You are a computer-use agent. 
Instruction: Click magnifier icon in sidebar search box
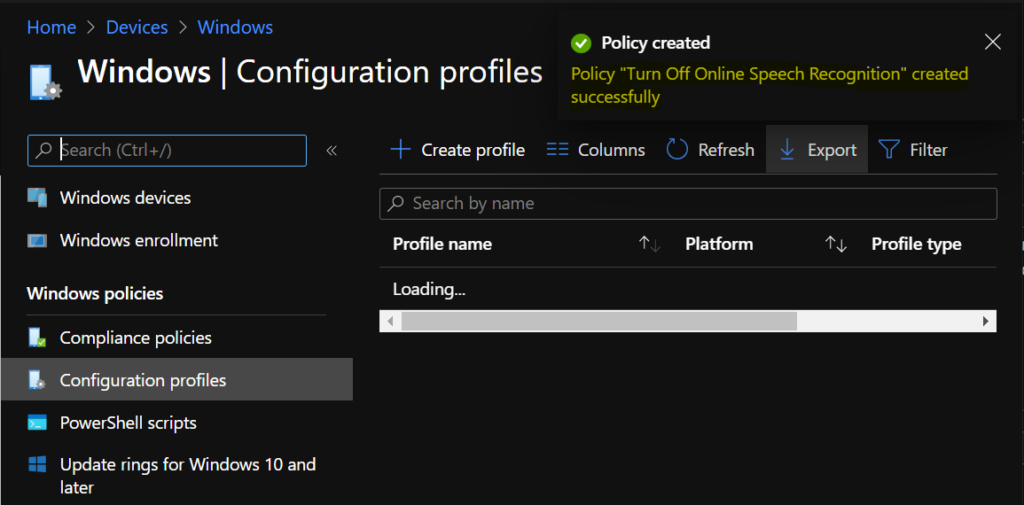pos(44,150)
